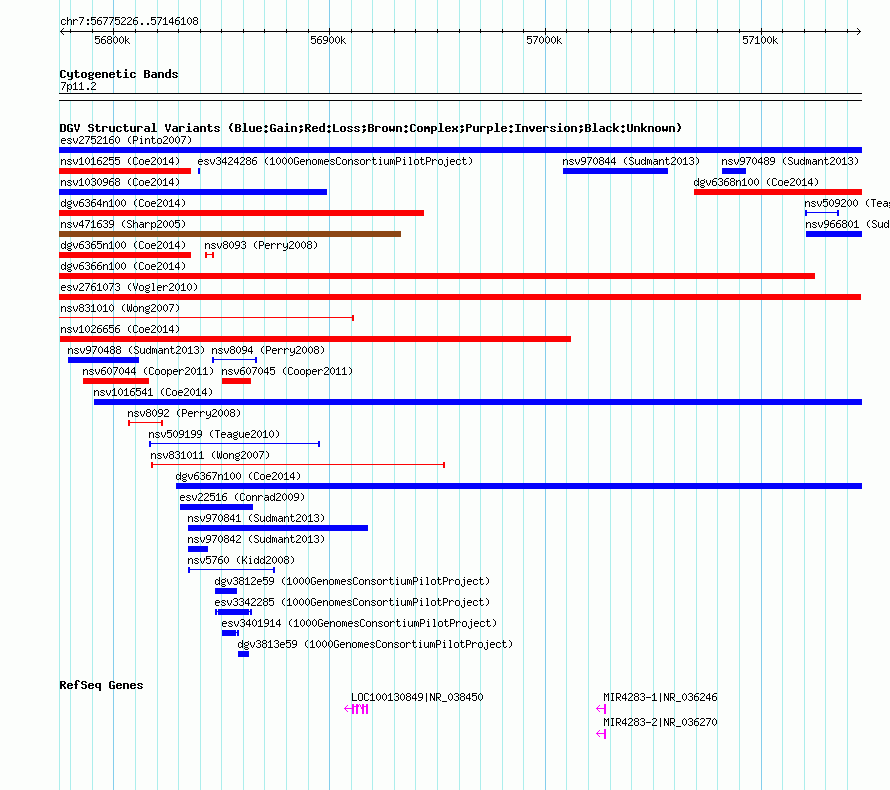Click the MIR4283-1 gene arrow glyph
The width and height of the screenshot is (890, 790).
click(602, 709)
